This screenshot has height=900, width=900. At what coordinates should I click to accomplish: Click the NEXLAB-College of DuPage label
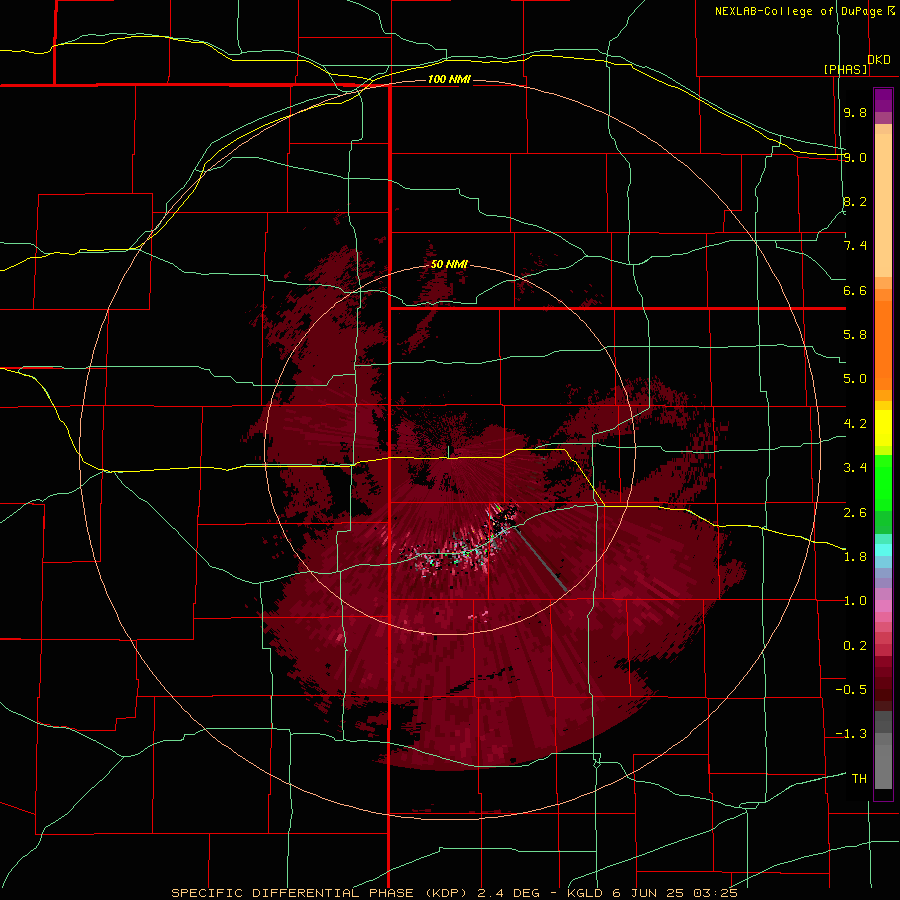(800, 11)
